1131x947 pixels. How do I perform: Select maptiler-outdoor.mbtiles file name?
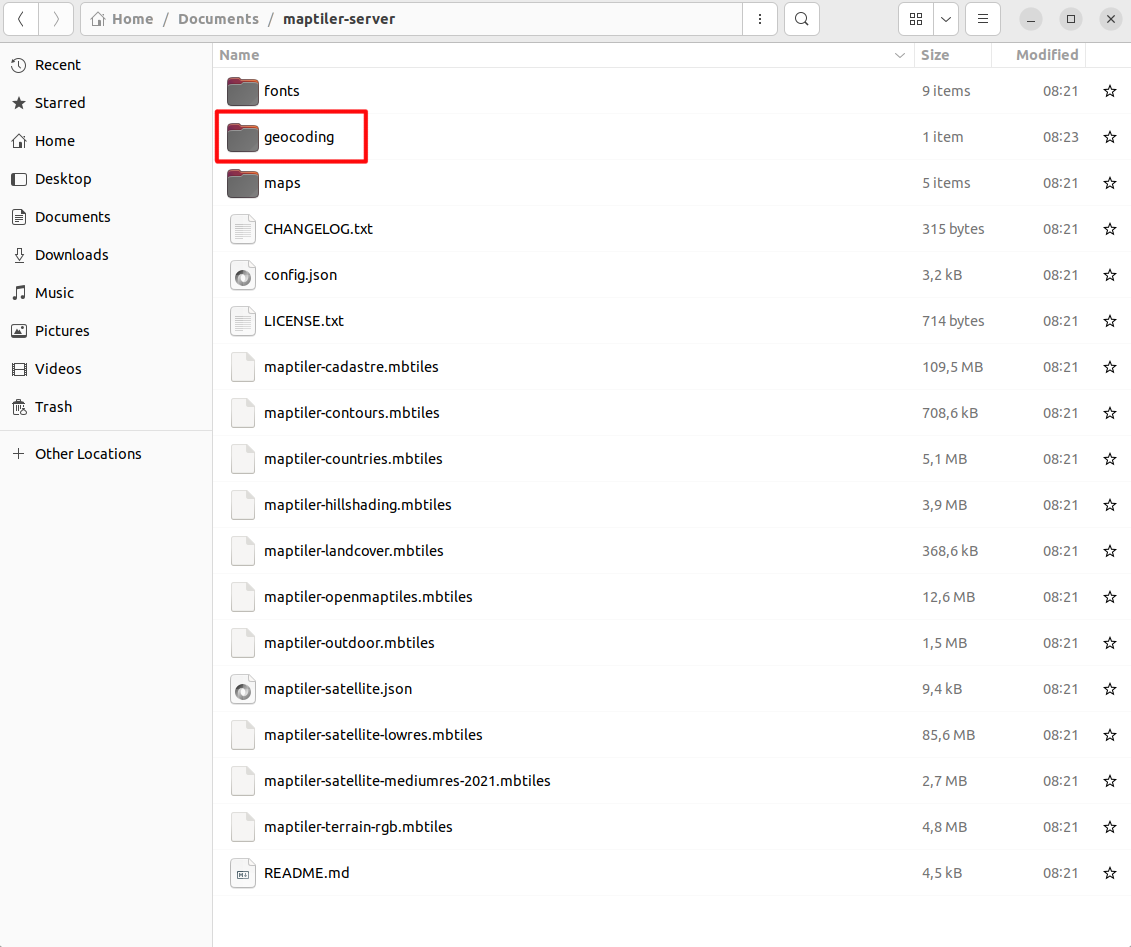click(349, 643)
